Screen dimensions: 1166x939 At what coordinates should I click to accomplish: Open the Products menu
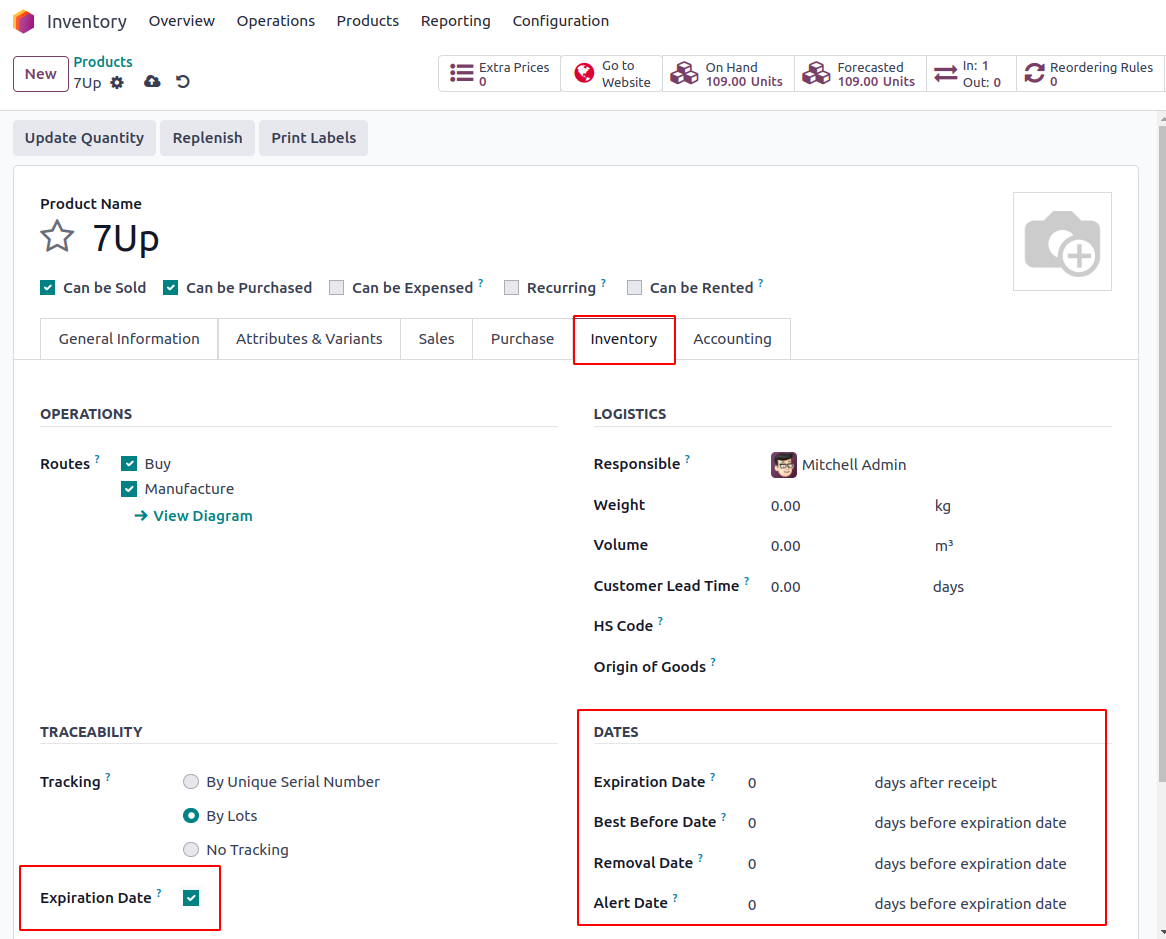click(367, 21)
